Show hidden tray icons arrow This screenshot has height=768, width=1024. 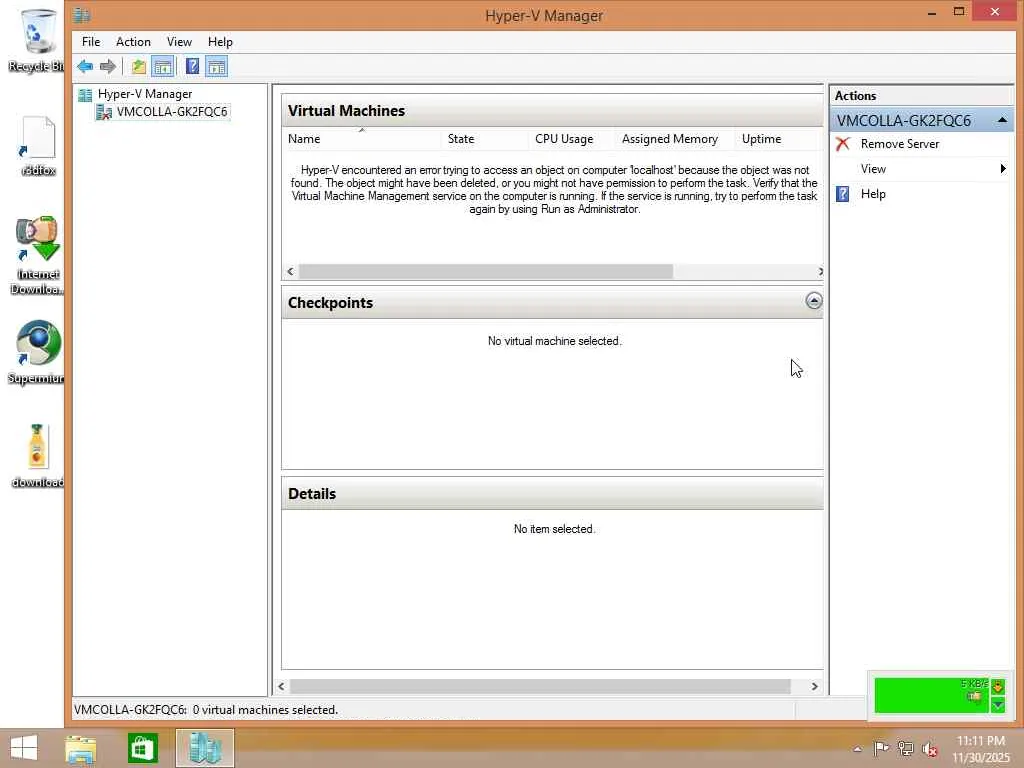(857, 749)
